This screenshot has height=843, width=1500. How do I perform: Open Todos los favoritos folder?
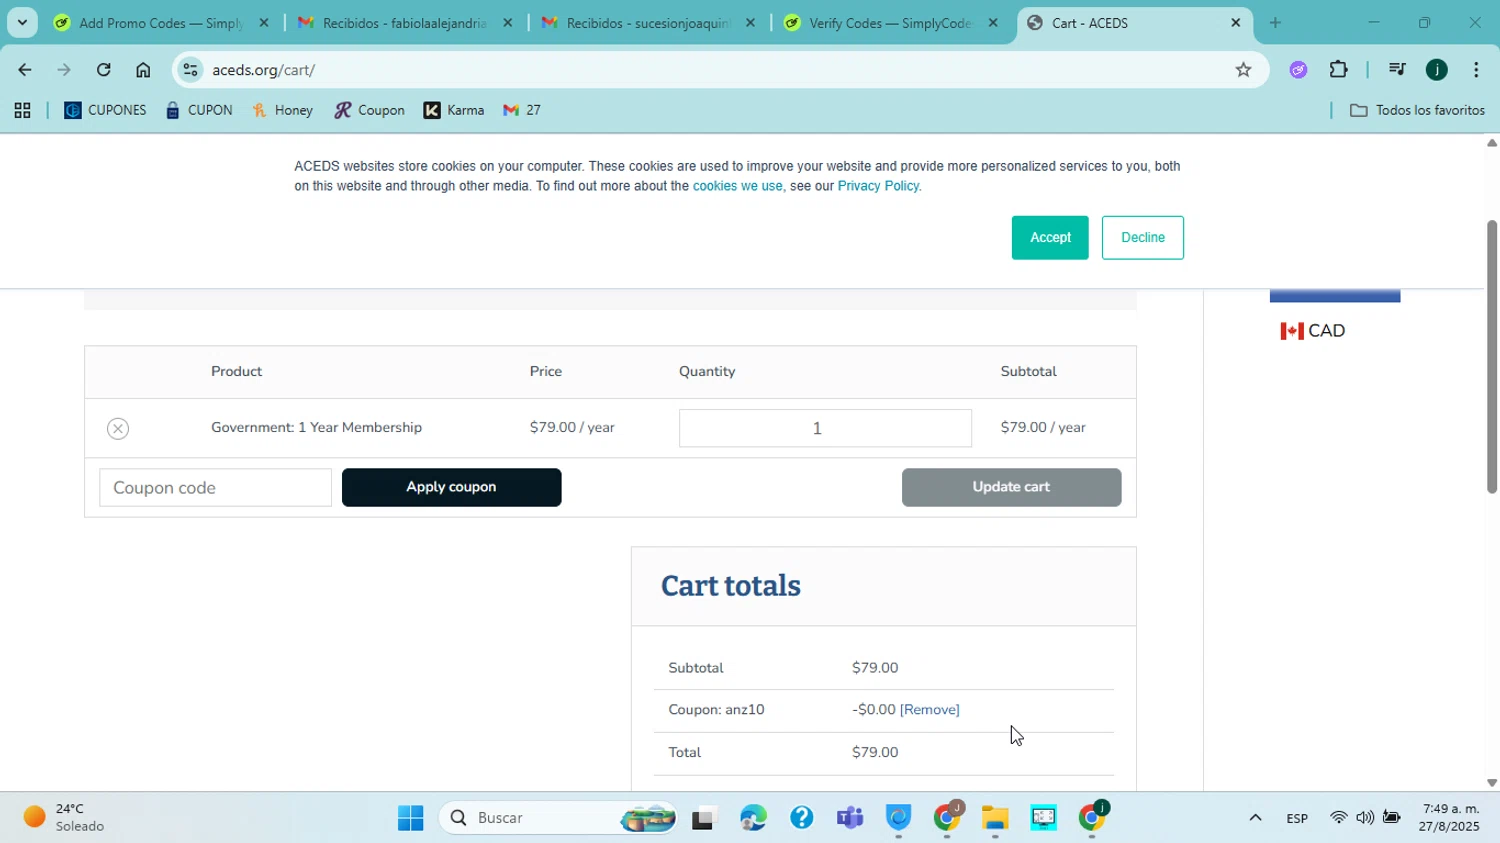[x=1417, y=111]
